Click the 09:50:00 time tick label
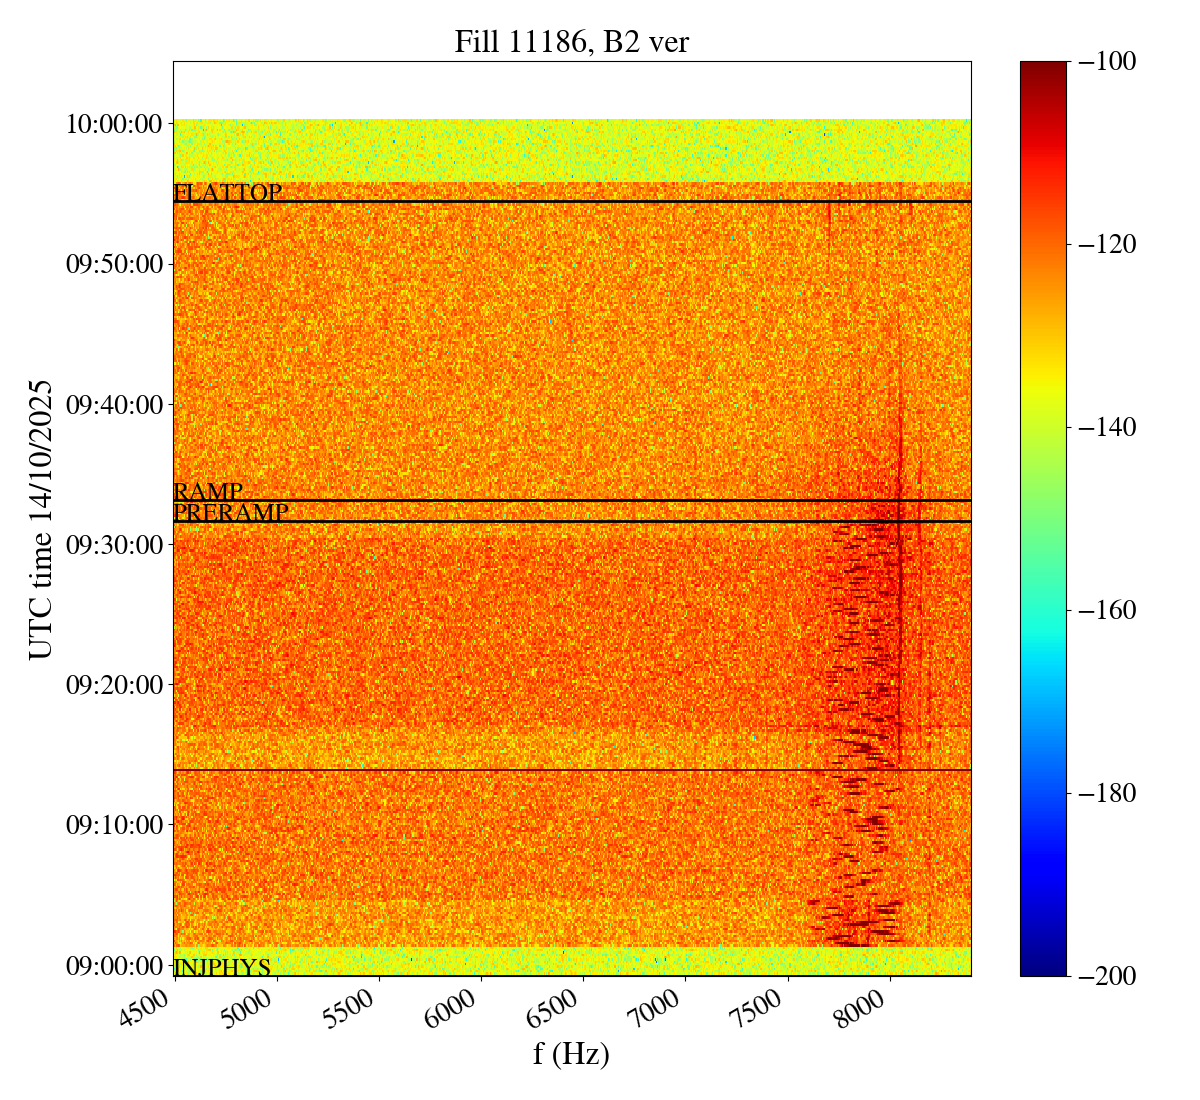This screenshot has height=1100, width=1200. (x=114, y=265)
